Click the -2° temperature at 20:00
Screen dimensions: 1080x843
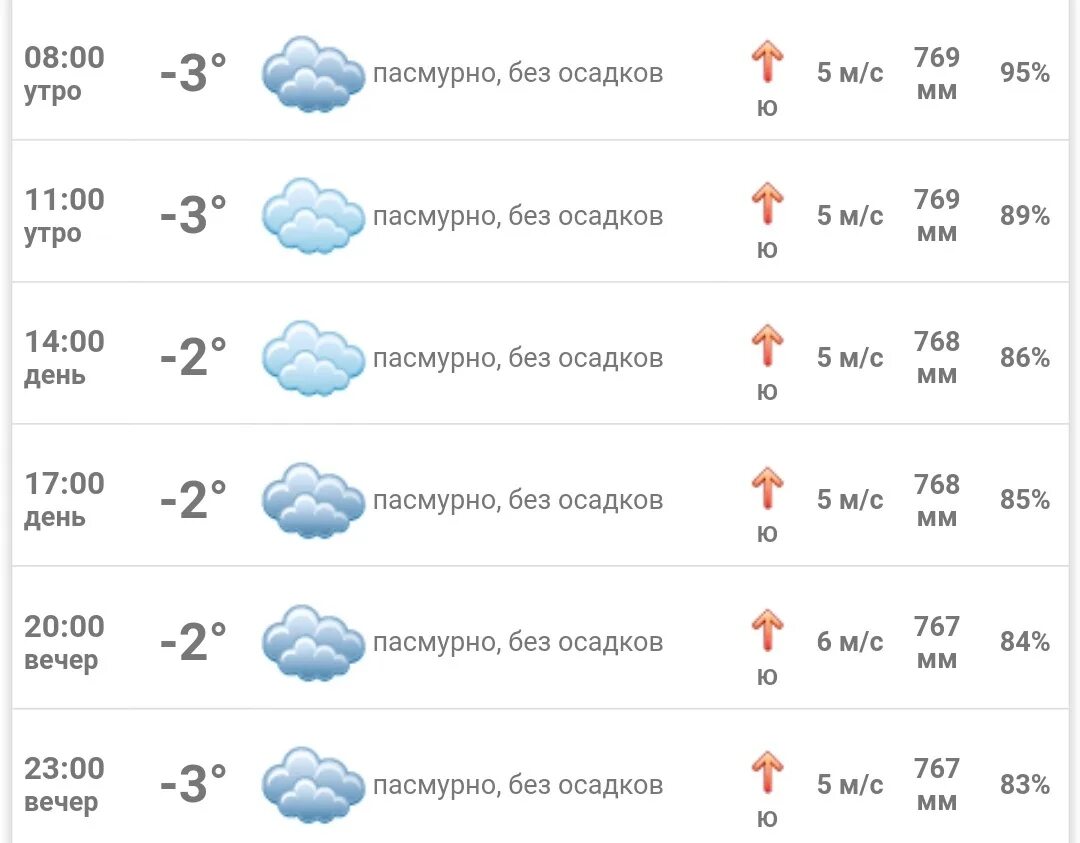[193, 642]
